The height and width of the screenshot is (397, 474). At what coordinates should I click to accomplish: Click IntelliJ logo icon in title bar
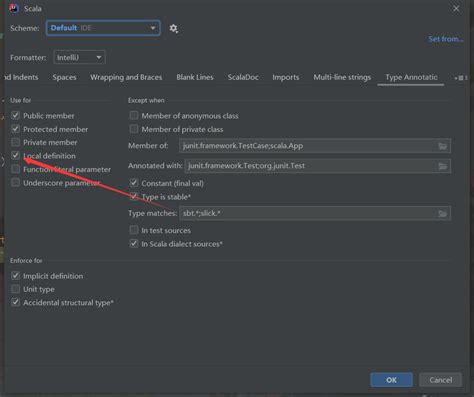[14, 8]
